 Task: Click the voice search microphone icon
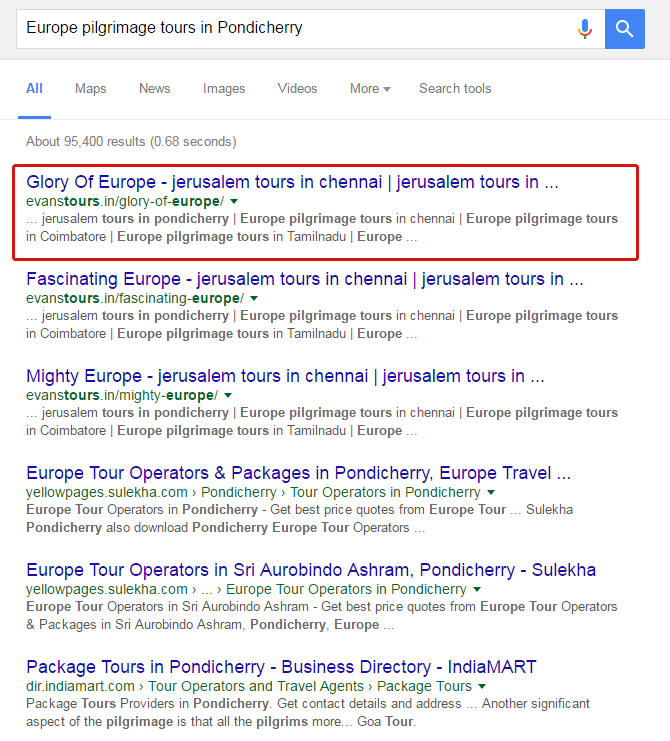[x=585, y=29]
